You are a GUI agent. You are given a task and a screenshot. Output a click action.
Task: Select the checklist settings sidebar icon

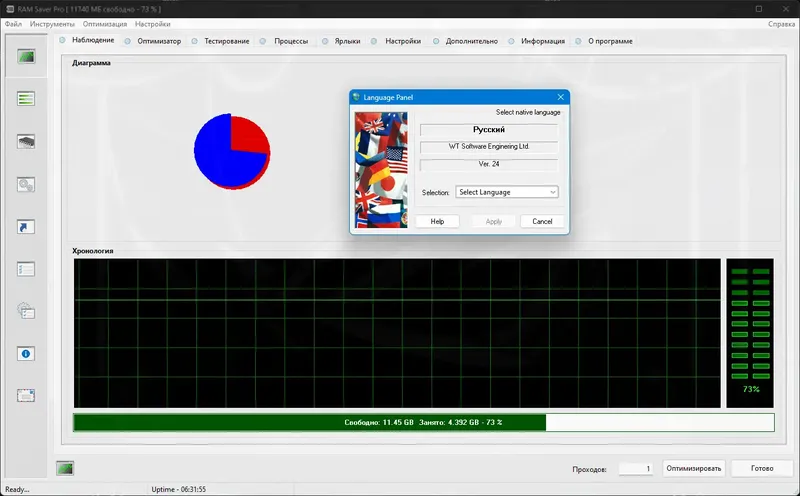[x=26, y=269]
